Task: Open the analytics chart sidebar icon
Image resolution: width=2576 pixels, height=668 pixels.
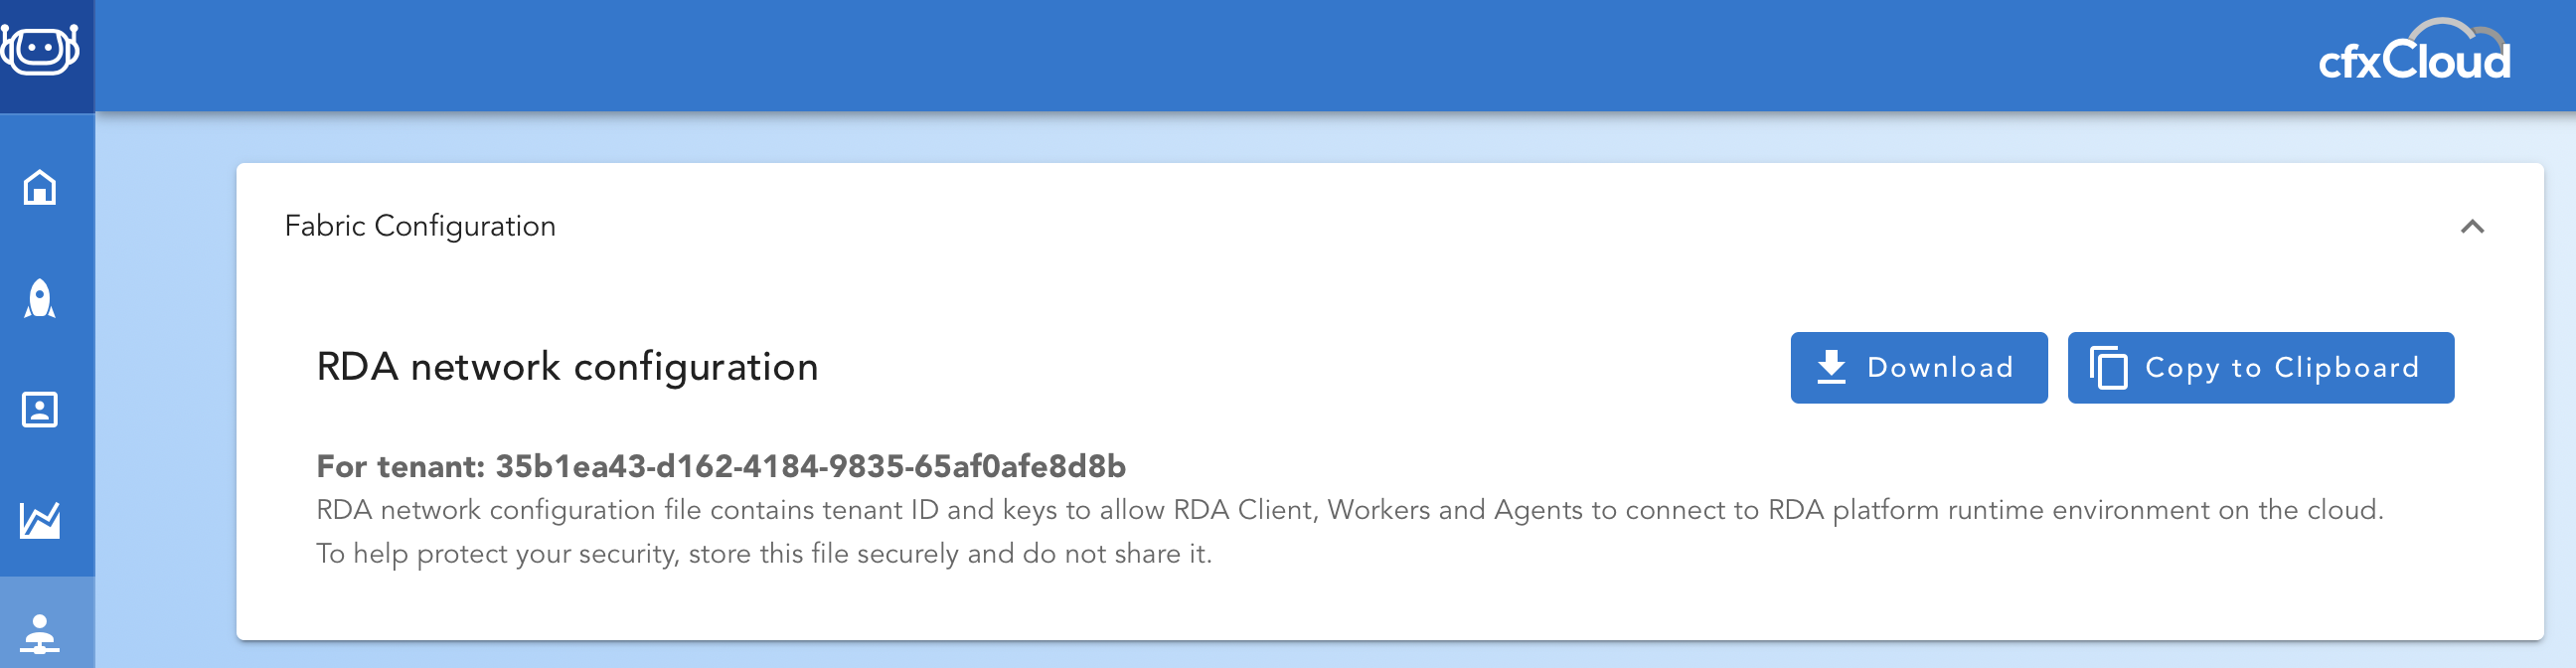Action: 40,520
